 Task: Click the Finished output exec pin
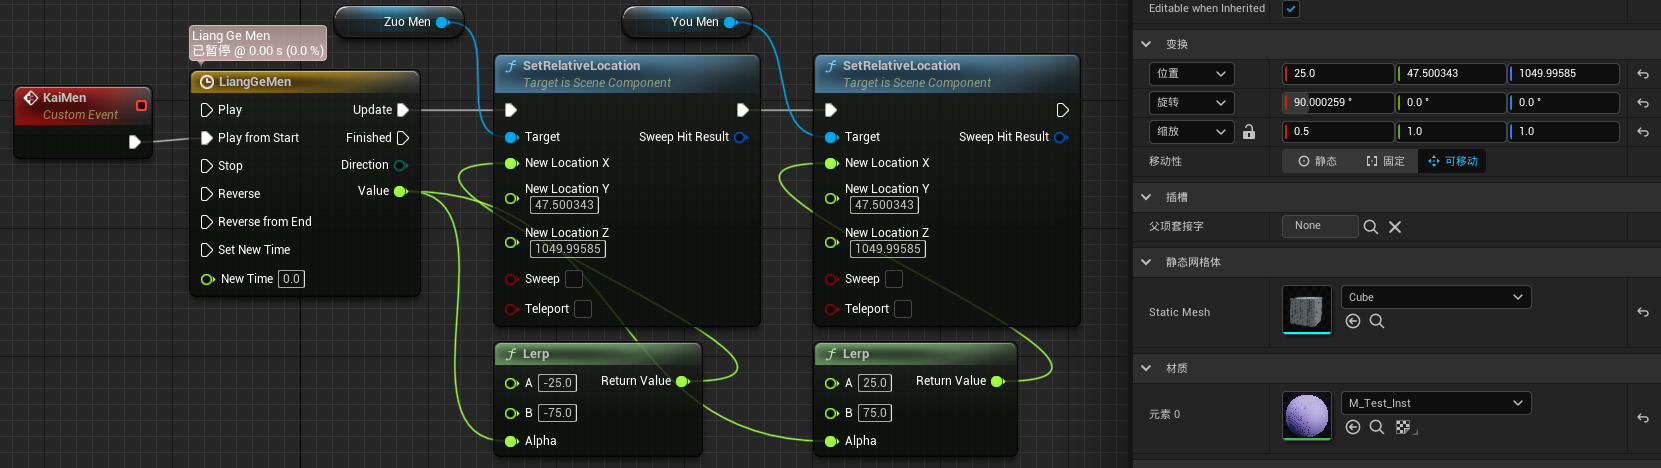tap(403, 138)
